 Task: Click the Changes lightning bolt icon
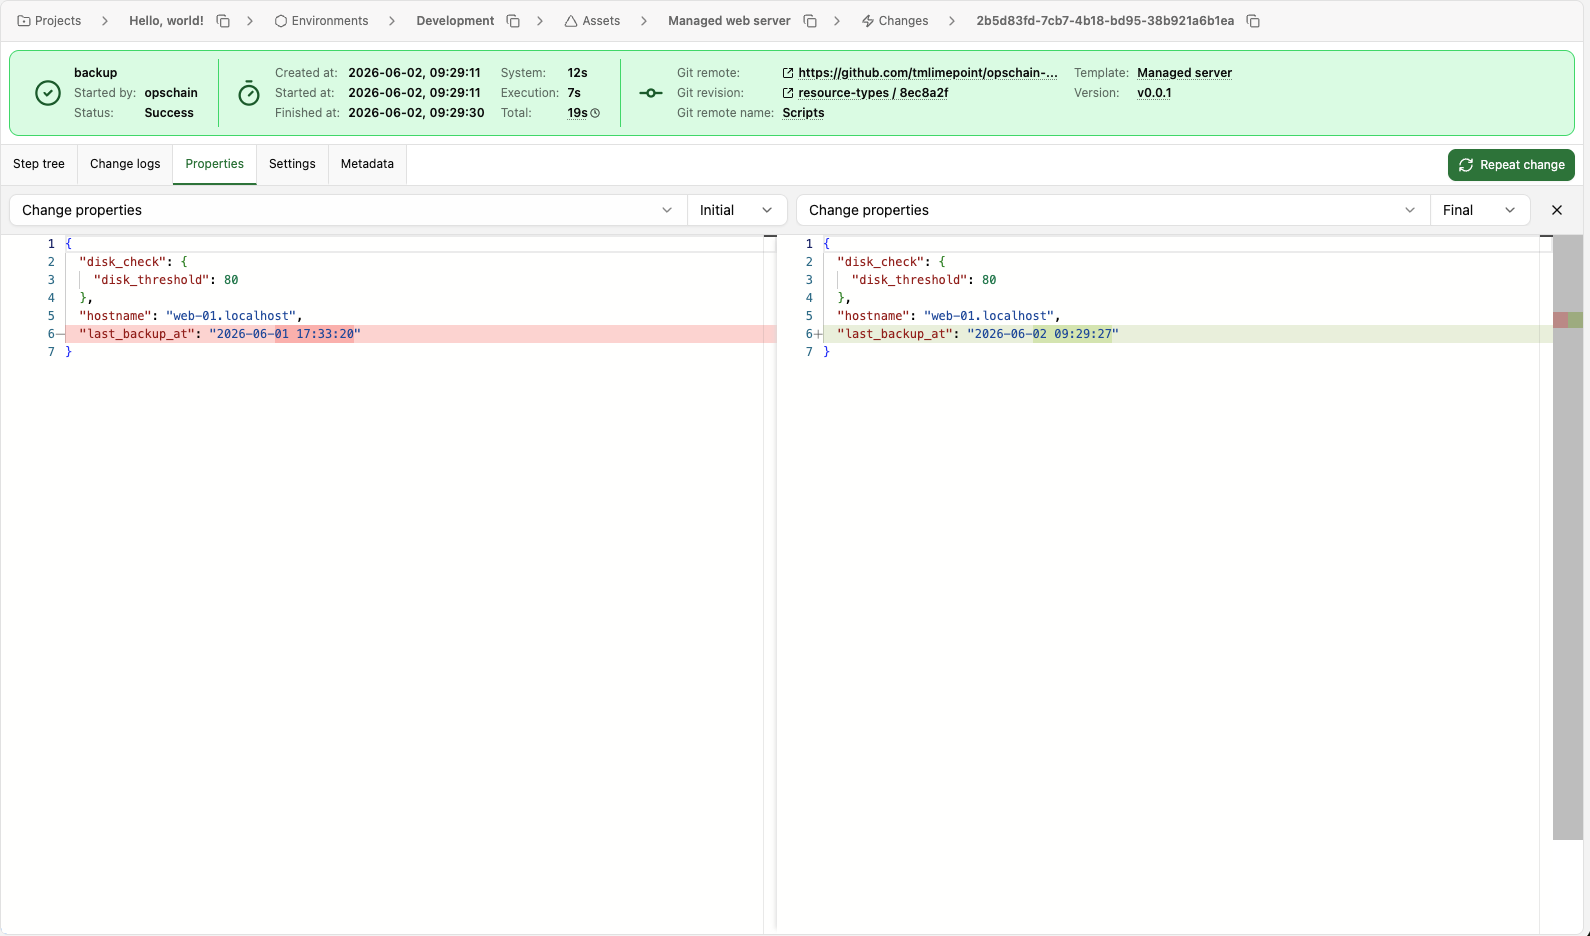click(868, 21)
